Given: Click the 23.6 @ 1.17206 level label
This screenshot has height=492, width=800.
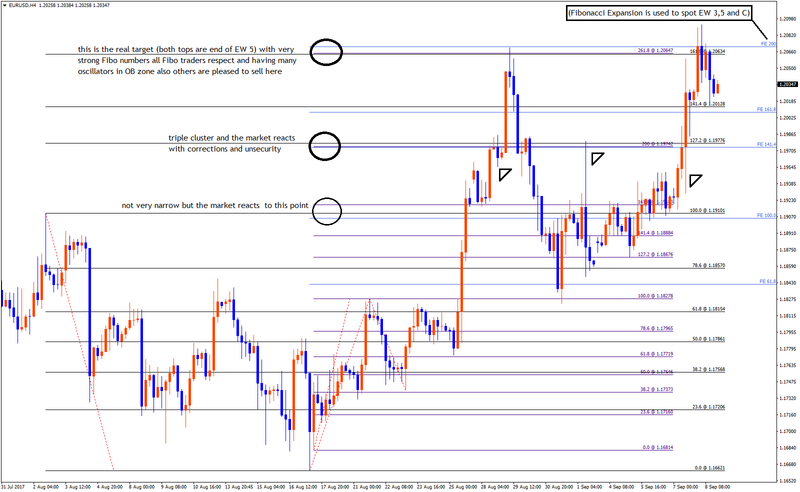Looking at the screenshot, I should tap(708, 407).
